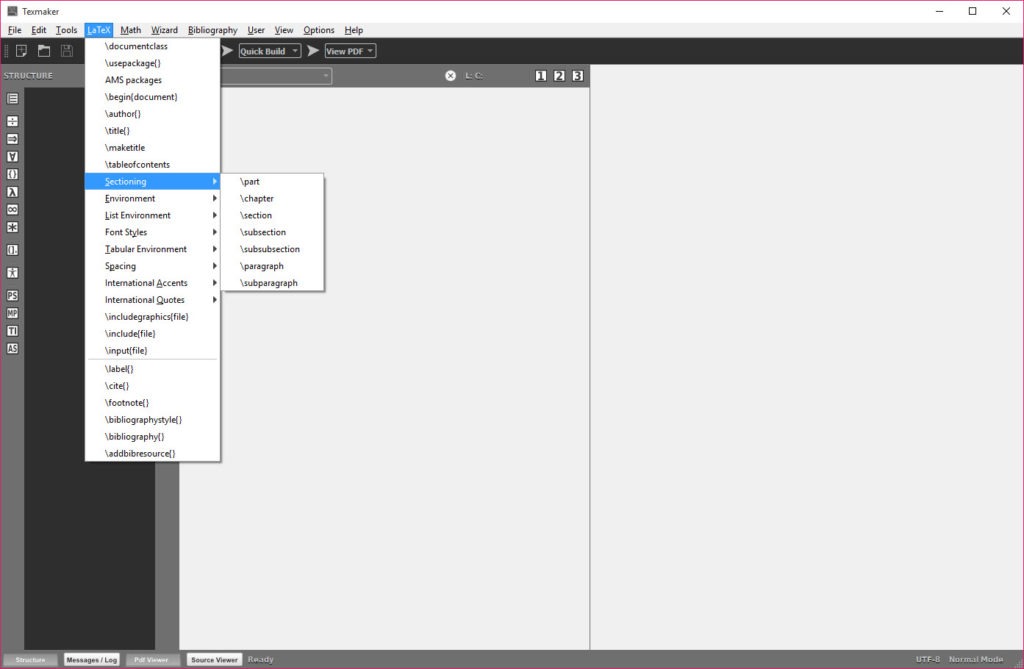Open the TI TikZ commands panel
The image size is (1024, 669).
(12, 331)
